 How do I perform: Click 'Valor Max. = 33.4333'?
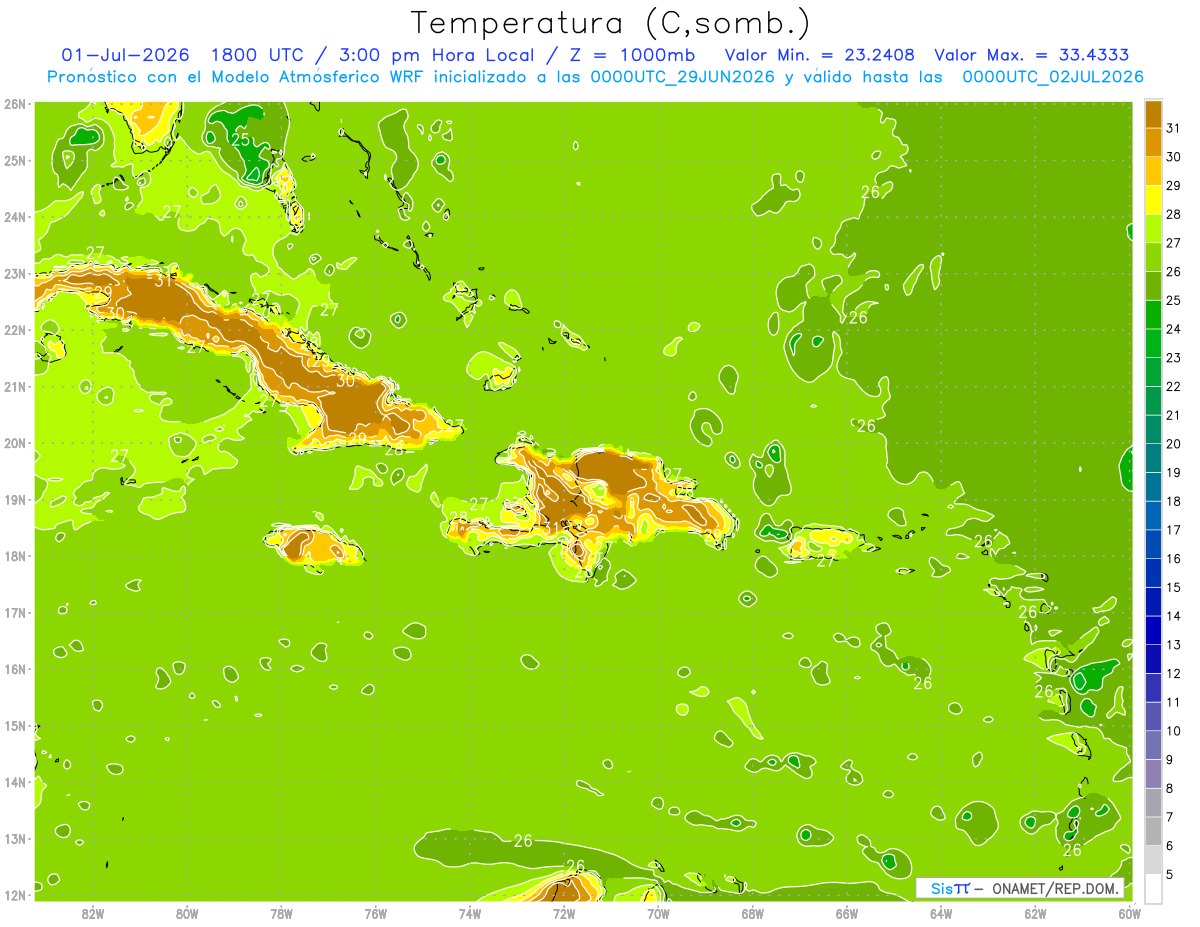pyautogui.click(x=1032, y=55)
